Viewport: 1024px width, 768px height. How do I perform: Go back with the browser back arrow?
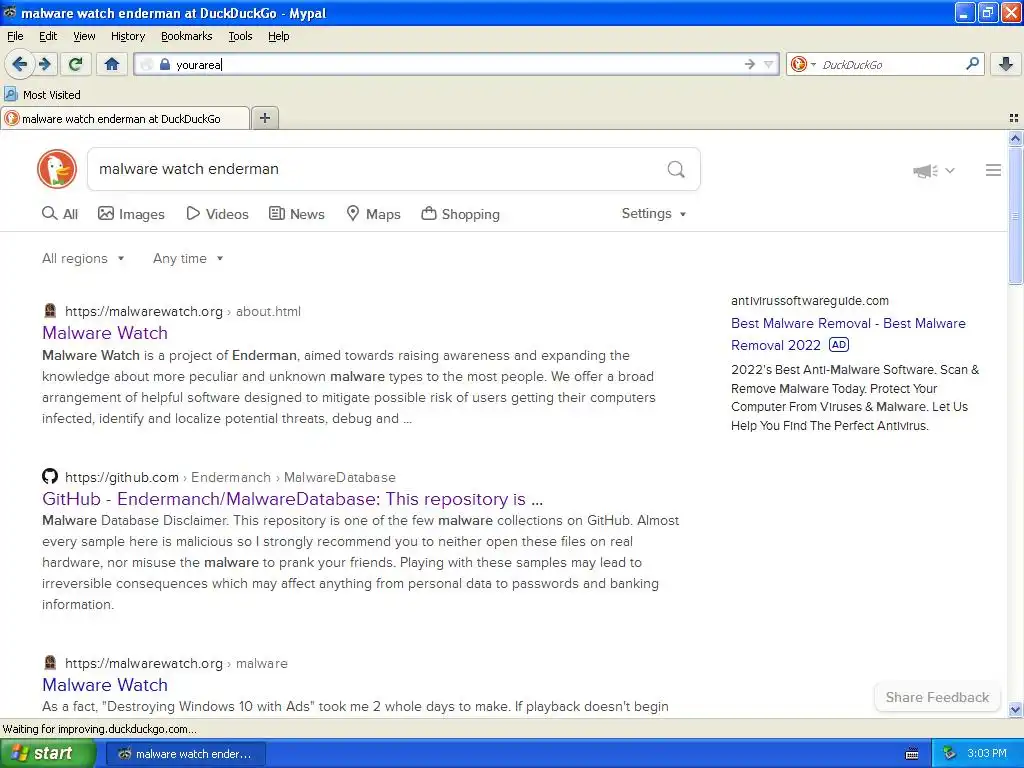[19, 64]
